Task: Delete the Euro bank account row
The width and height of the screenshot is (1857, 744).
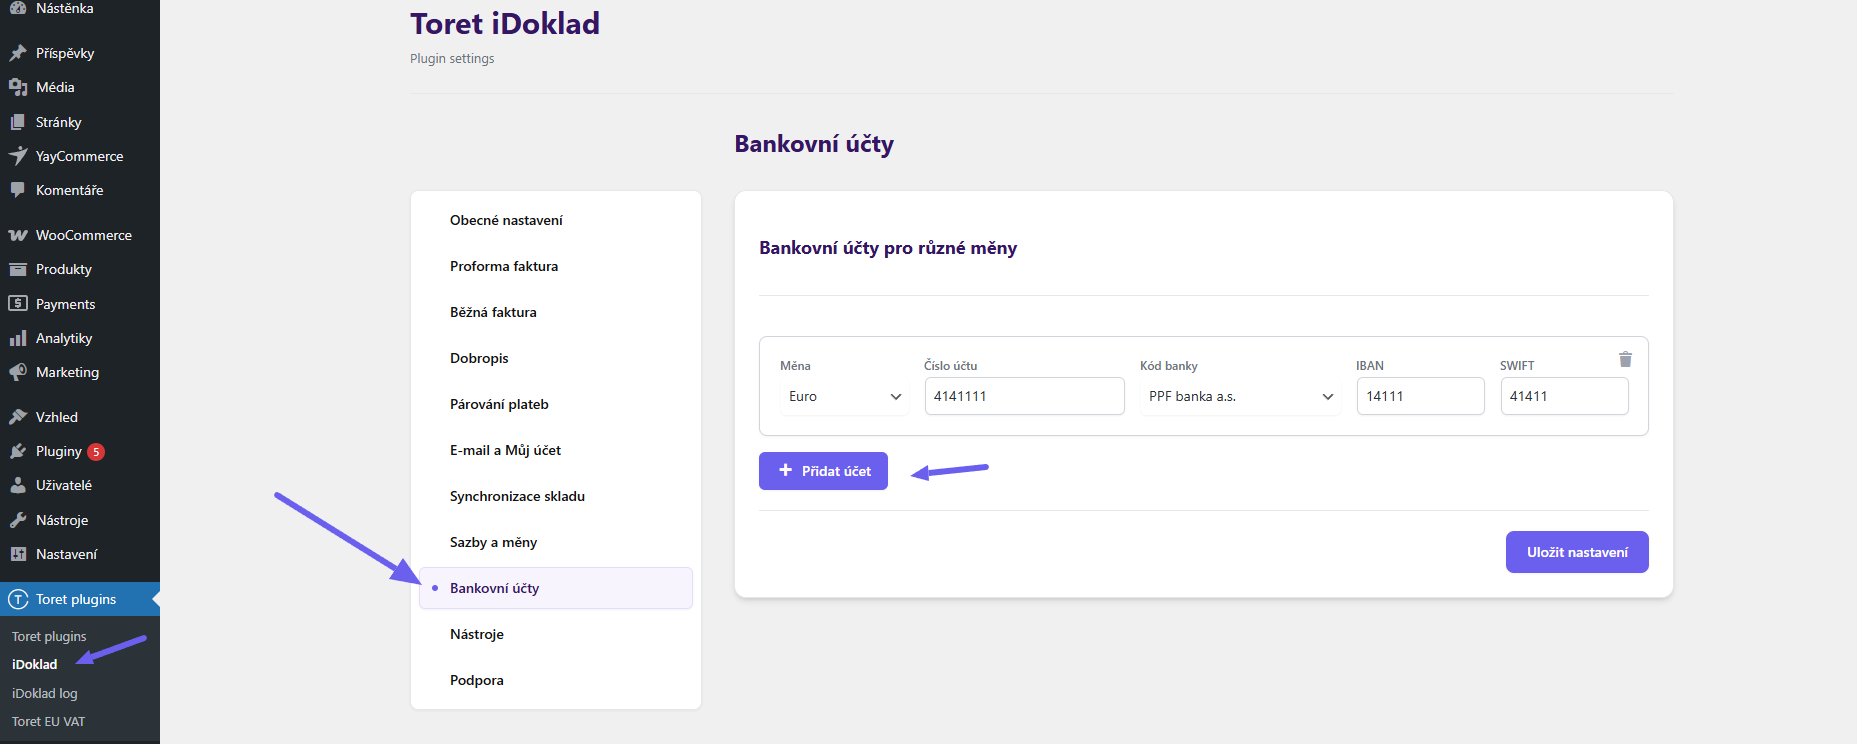Action: pos(1625,359)
